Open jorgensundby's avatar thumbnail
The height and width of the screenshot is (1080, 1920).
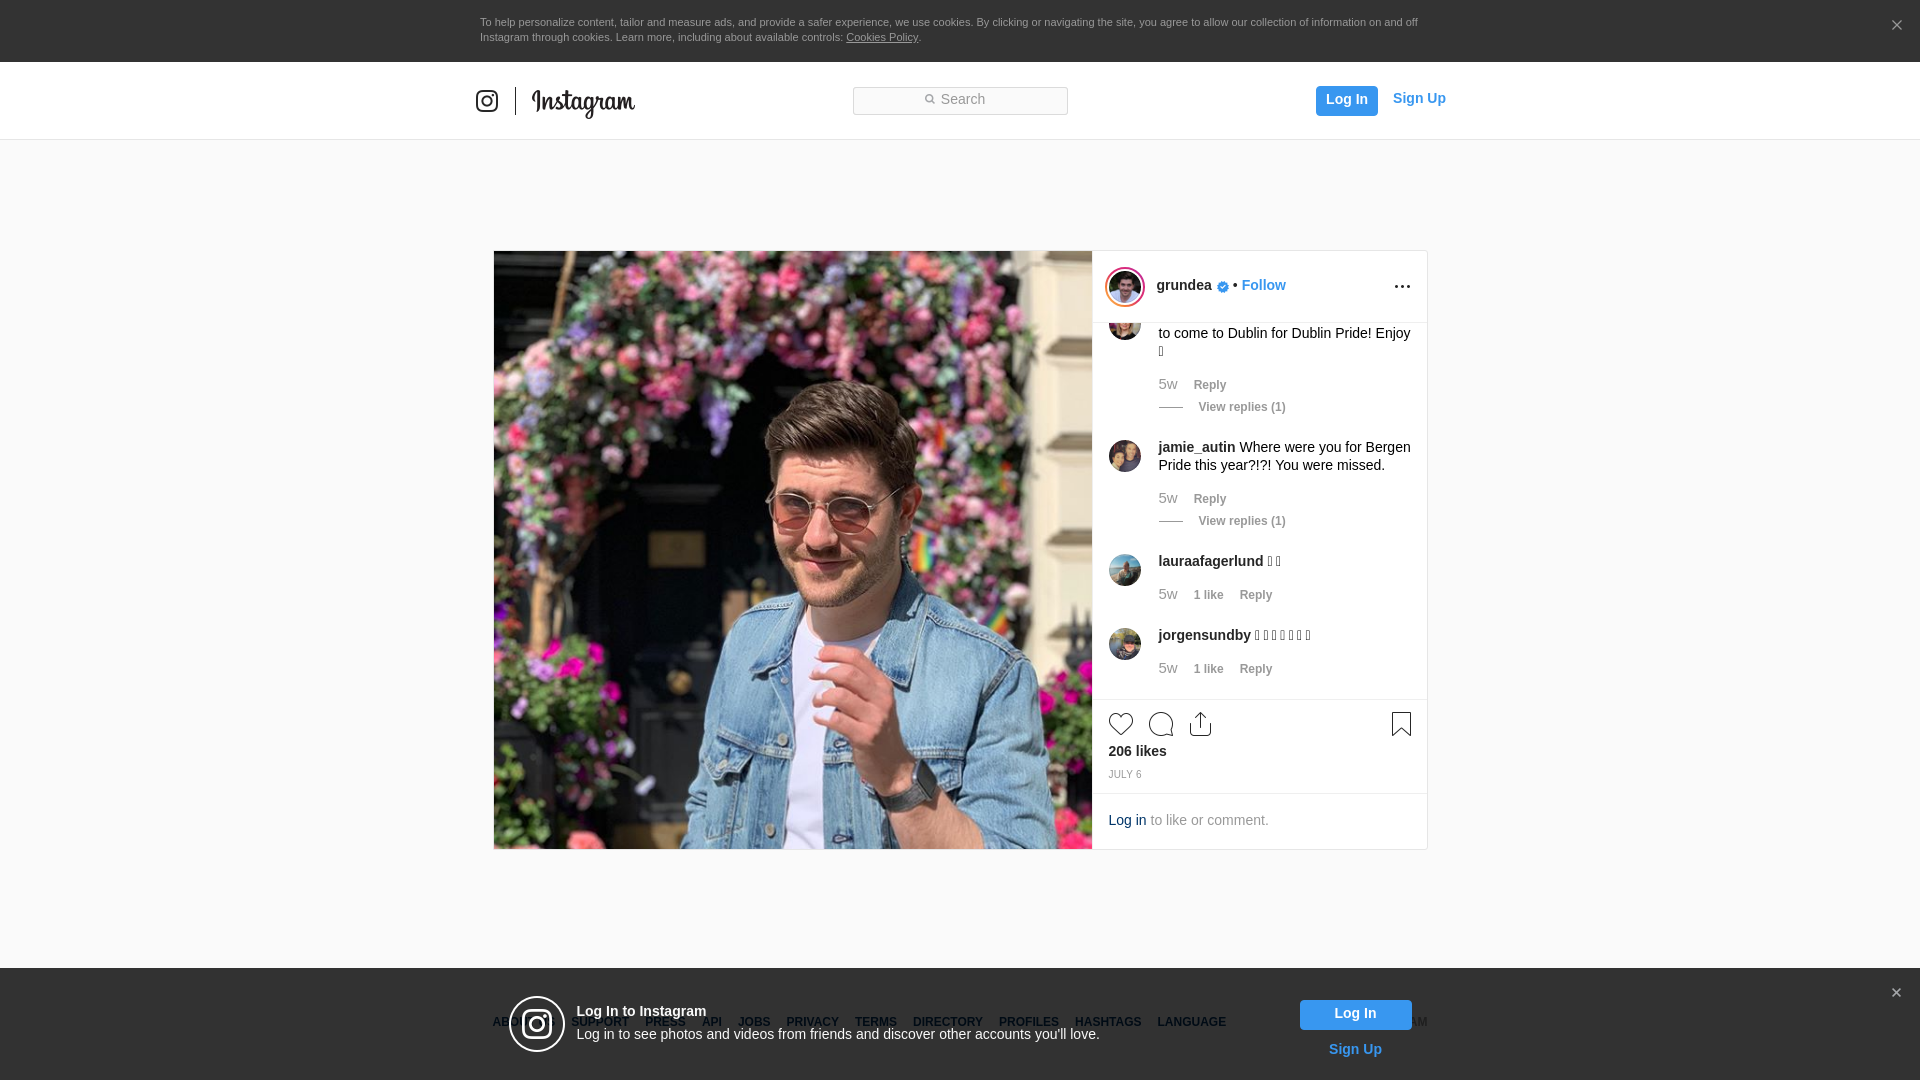point(1125,644)
